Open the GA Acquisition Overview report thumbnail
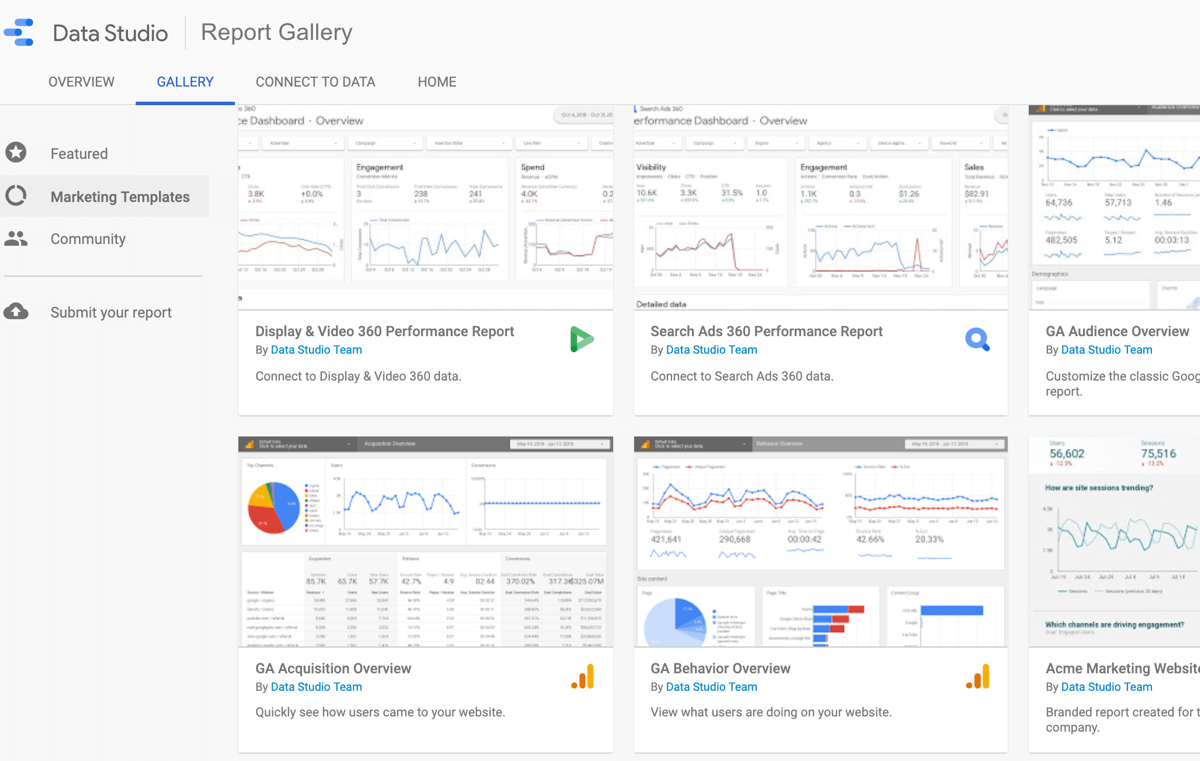The image size is (1200, 761). 426,542
